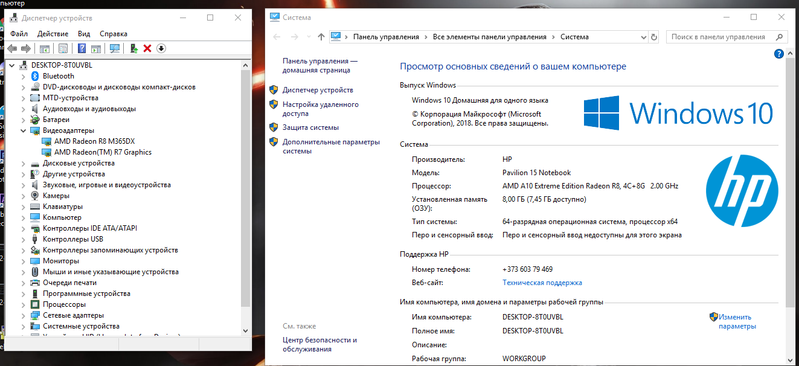Open Properties via the toolbar properties icon
The width and height of the screenshot is (799, 366).
[x=63, y=48]
